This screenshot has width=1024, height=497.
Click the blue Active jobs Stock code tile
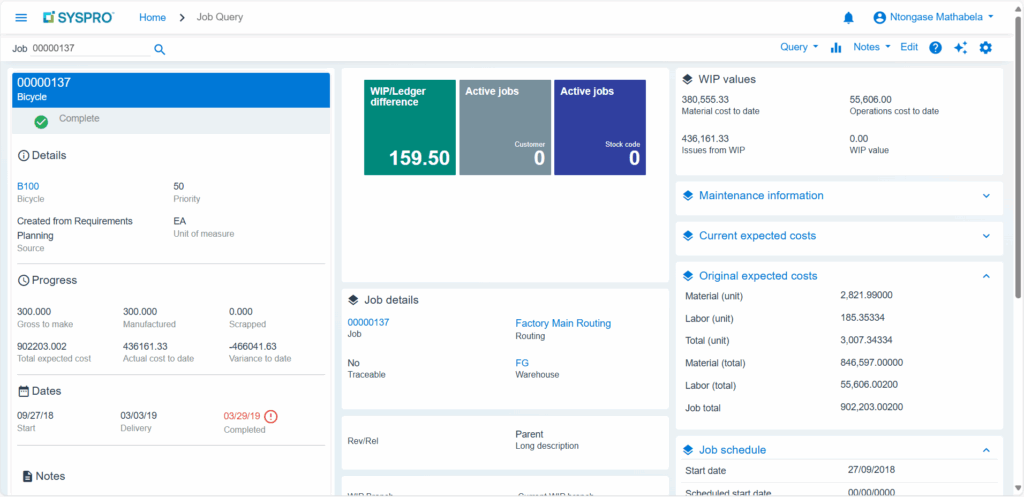pyautogui.click(x=600, y=127)
